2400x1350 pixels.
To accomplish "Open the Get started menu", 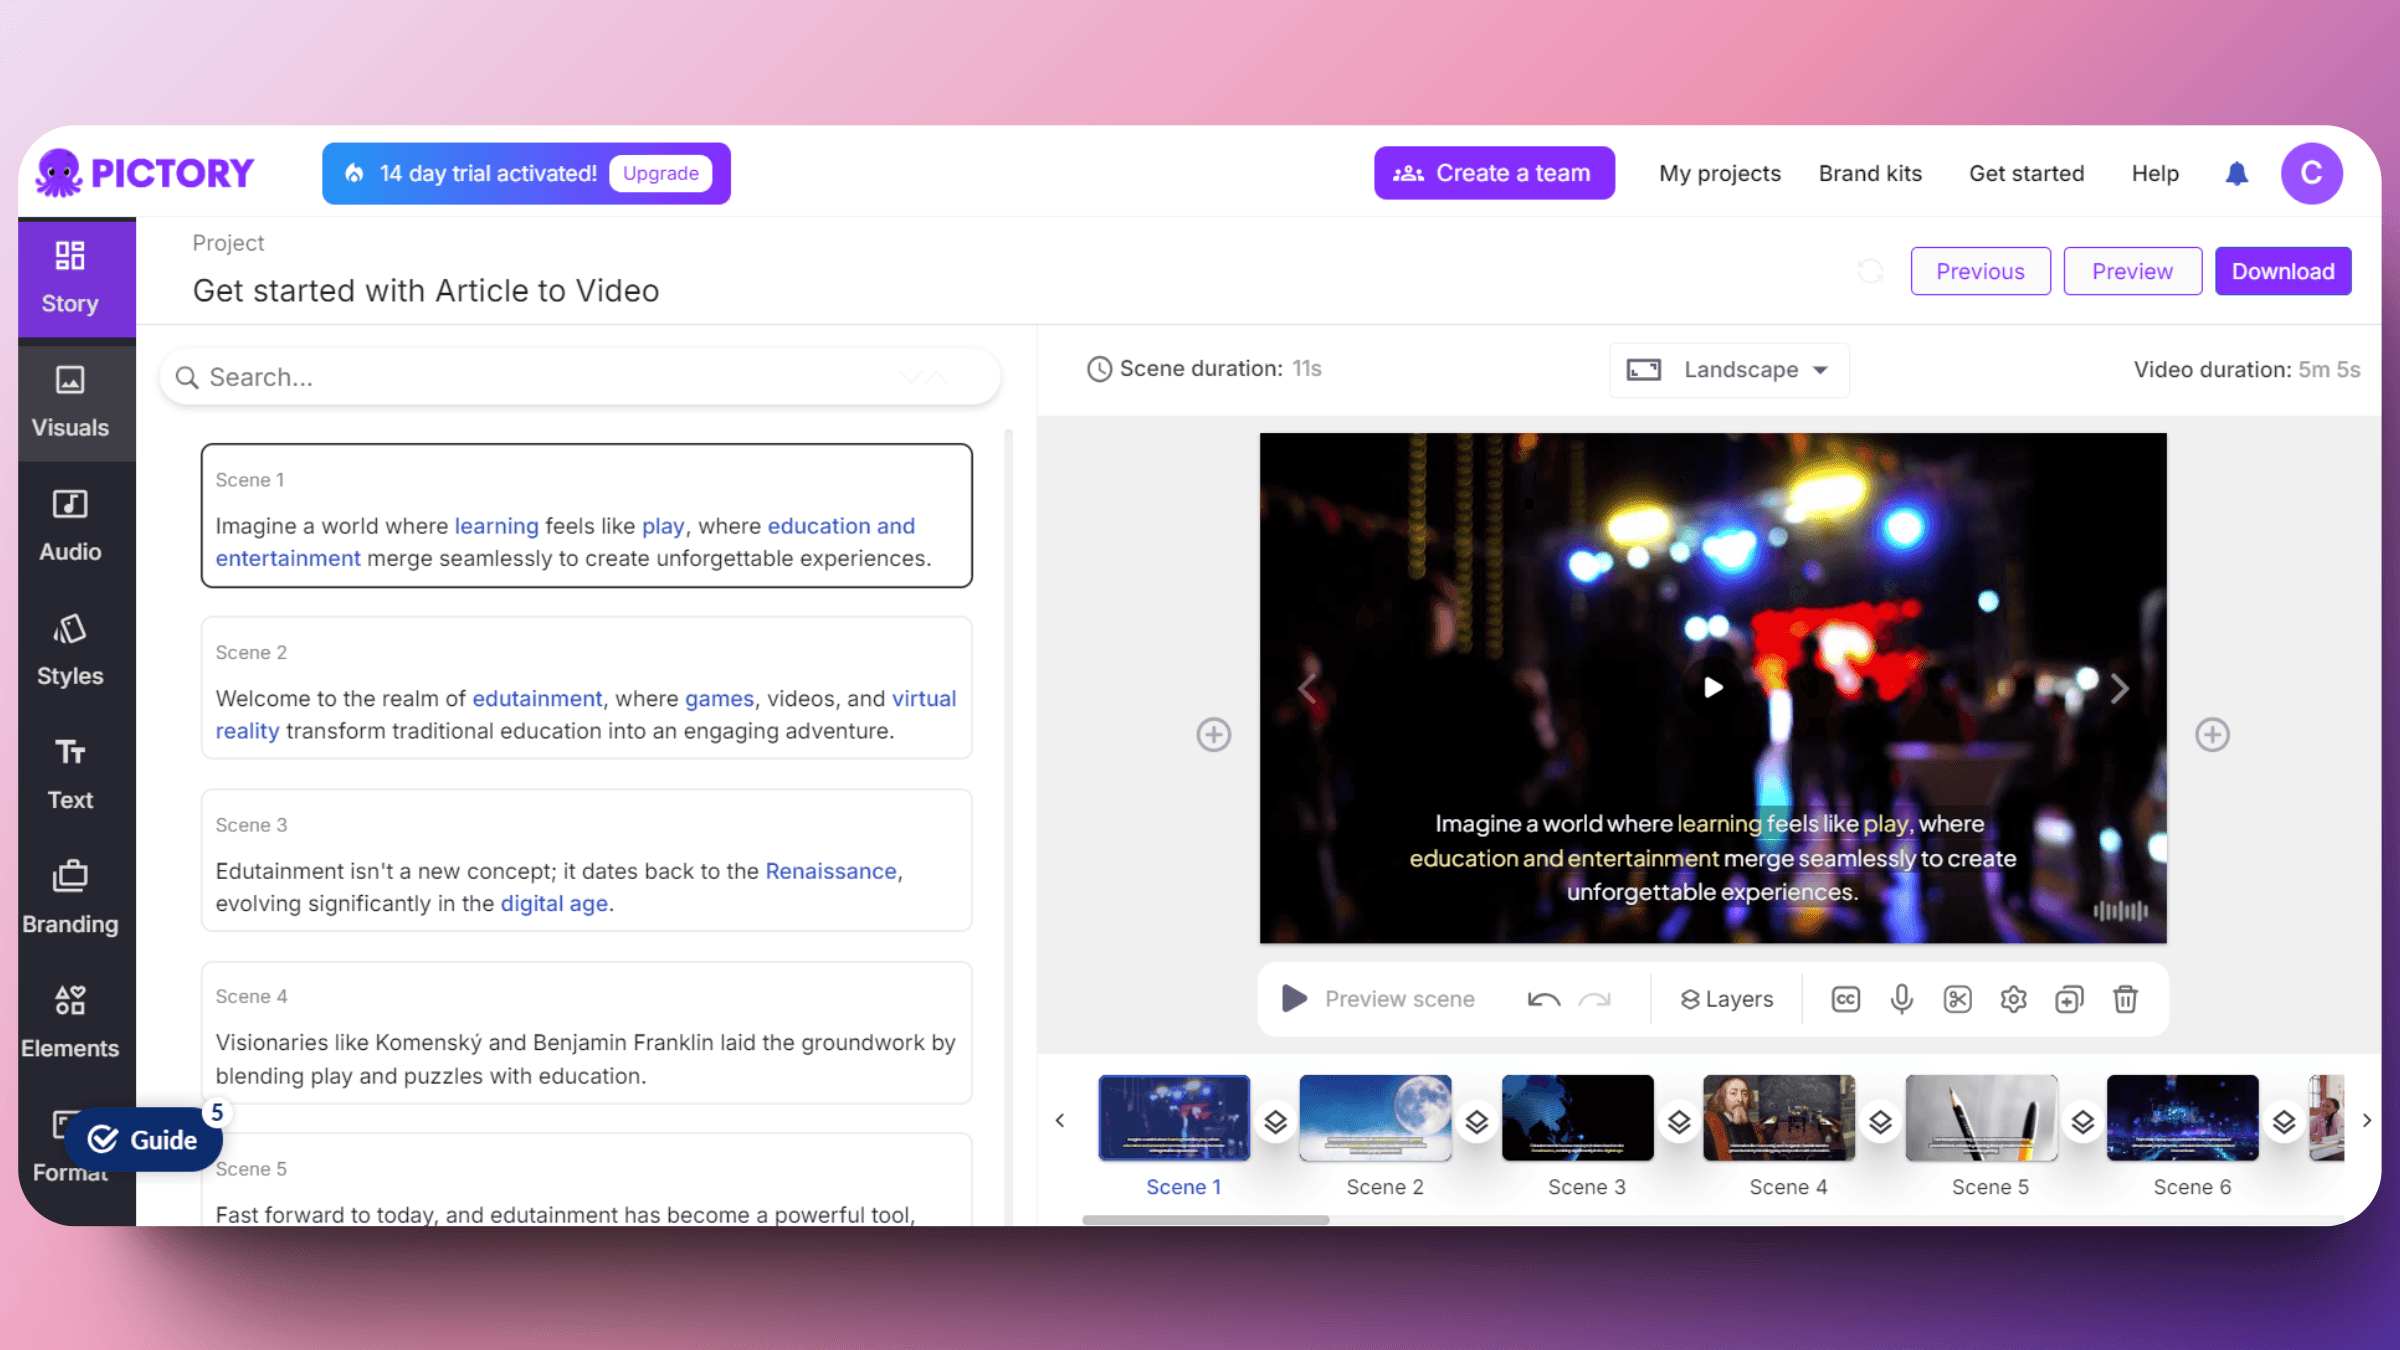I will click(x=2026, y=173).
